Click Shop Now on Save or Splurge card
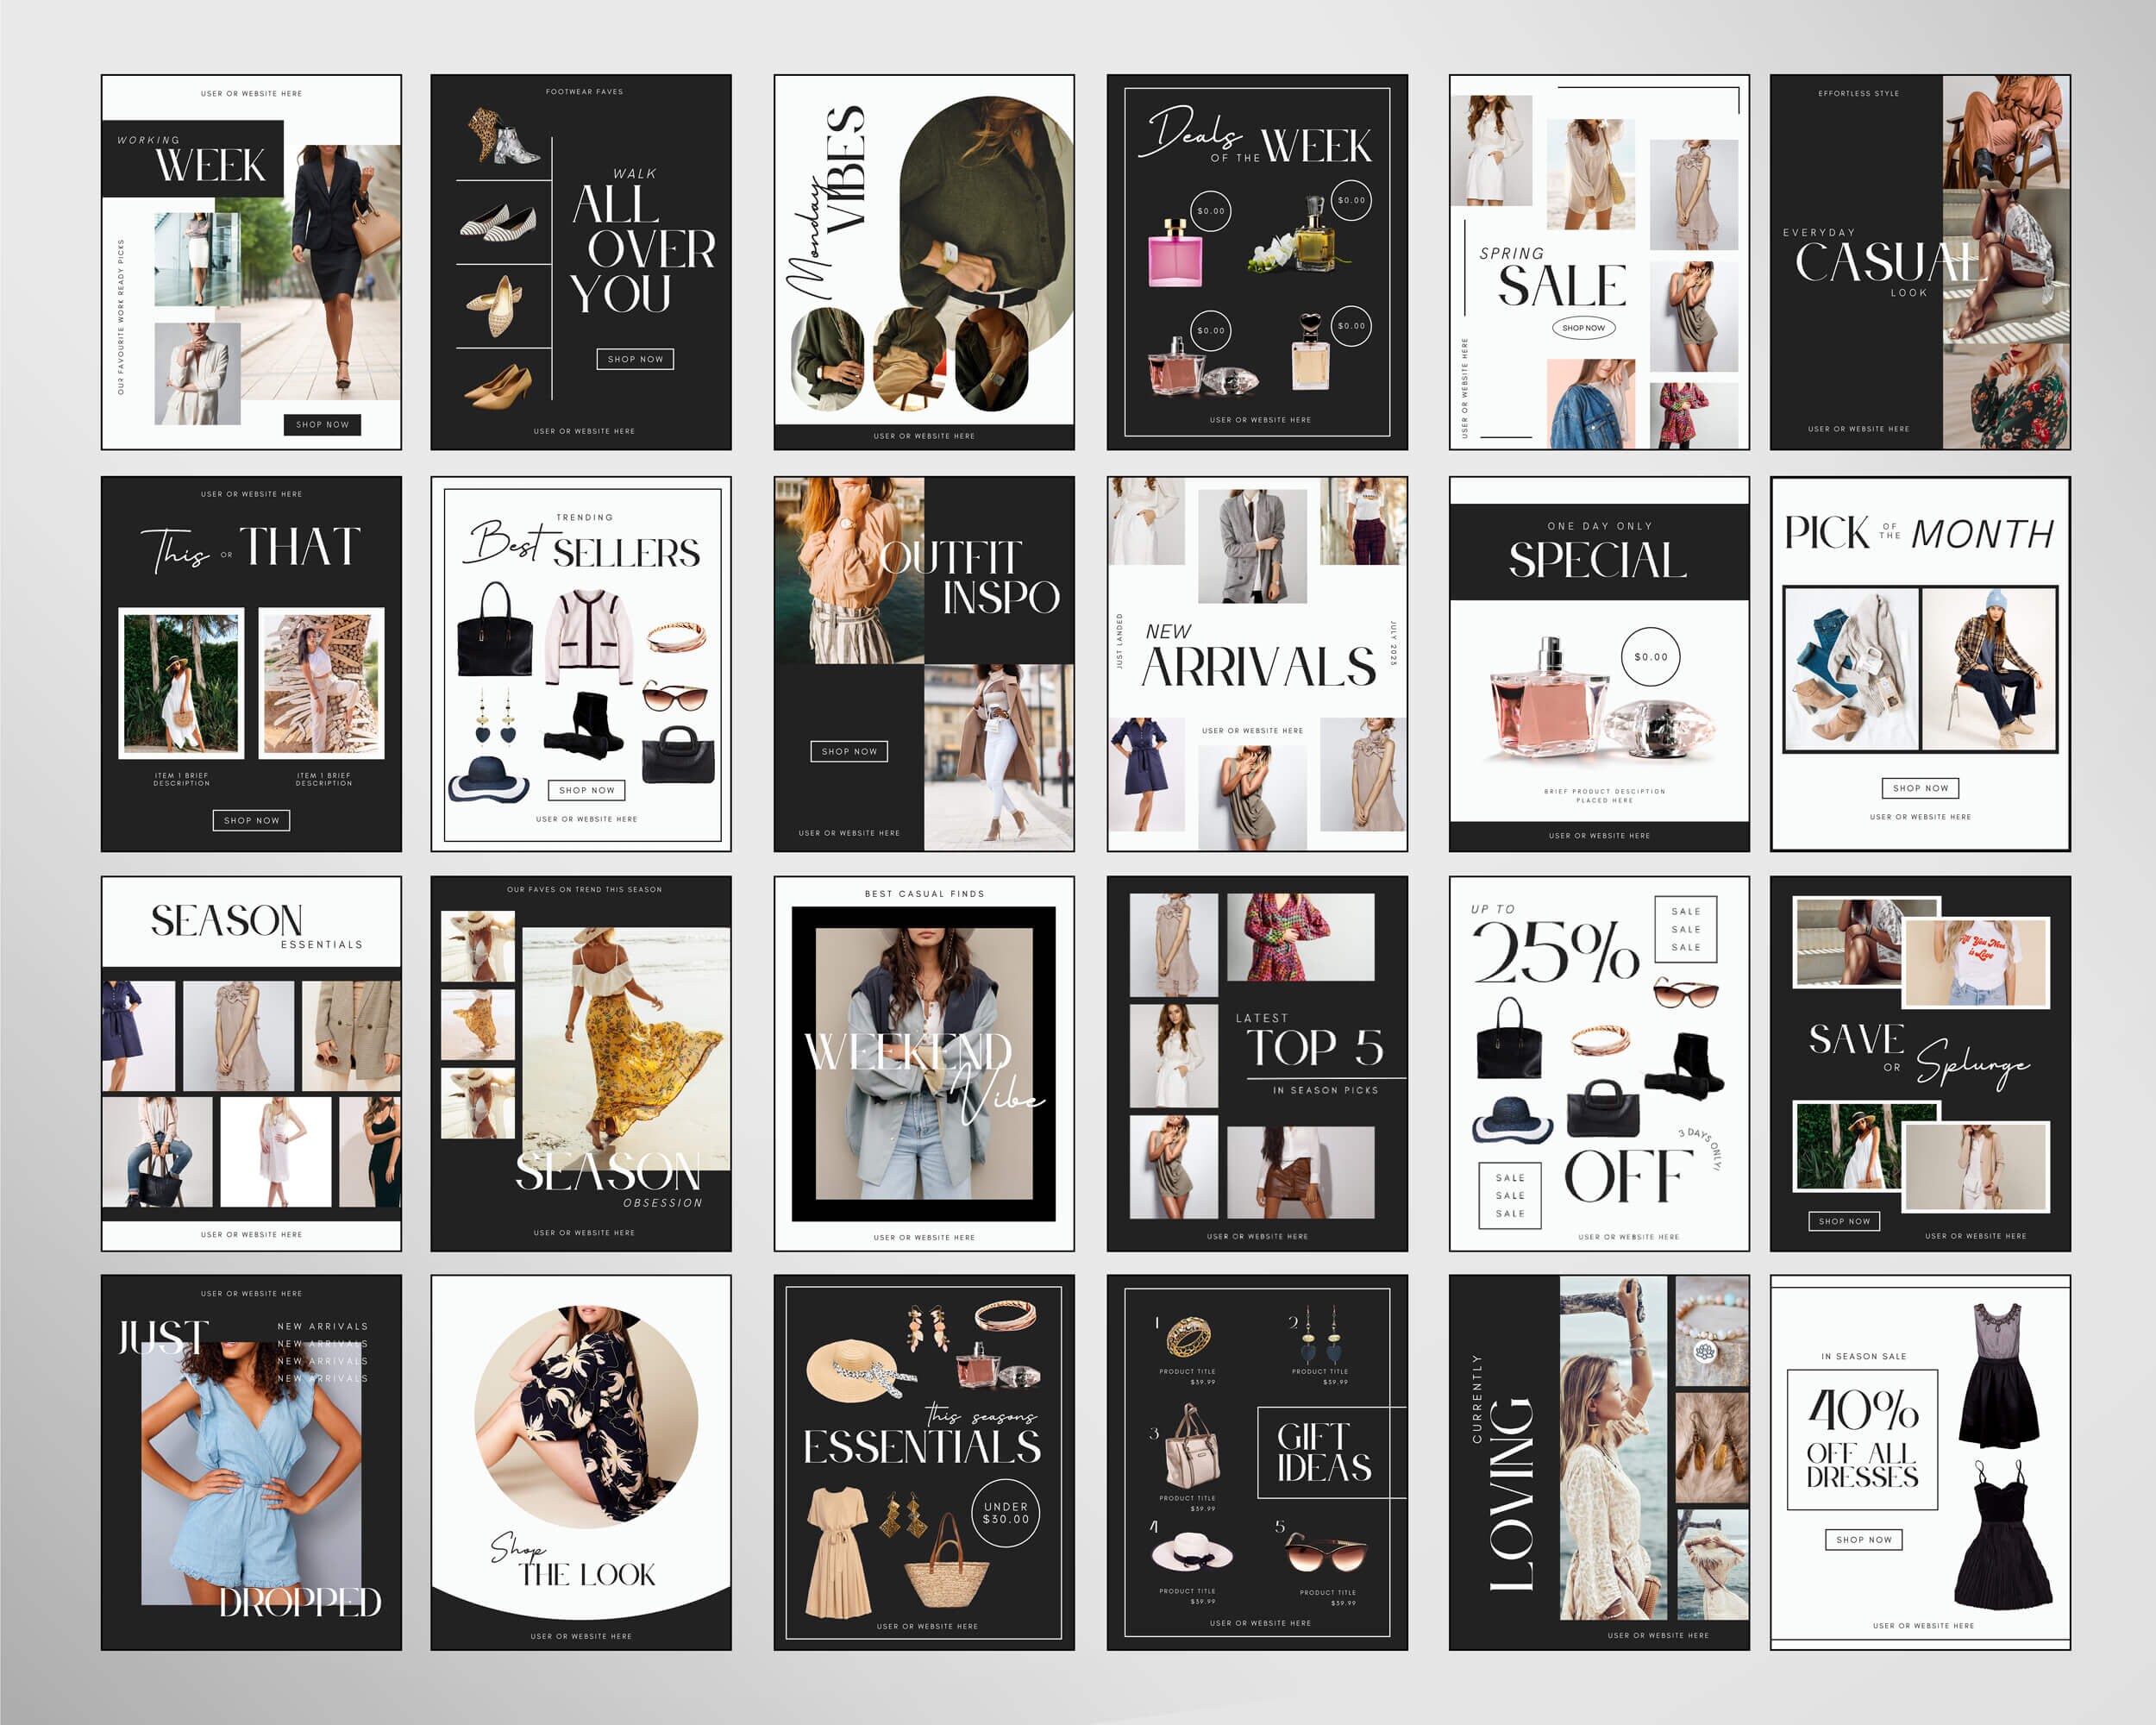Screen dimensions: 2156x1725 click(x=1844, y=1221)
